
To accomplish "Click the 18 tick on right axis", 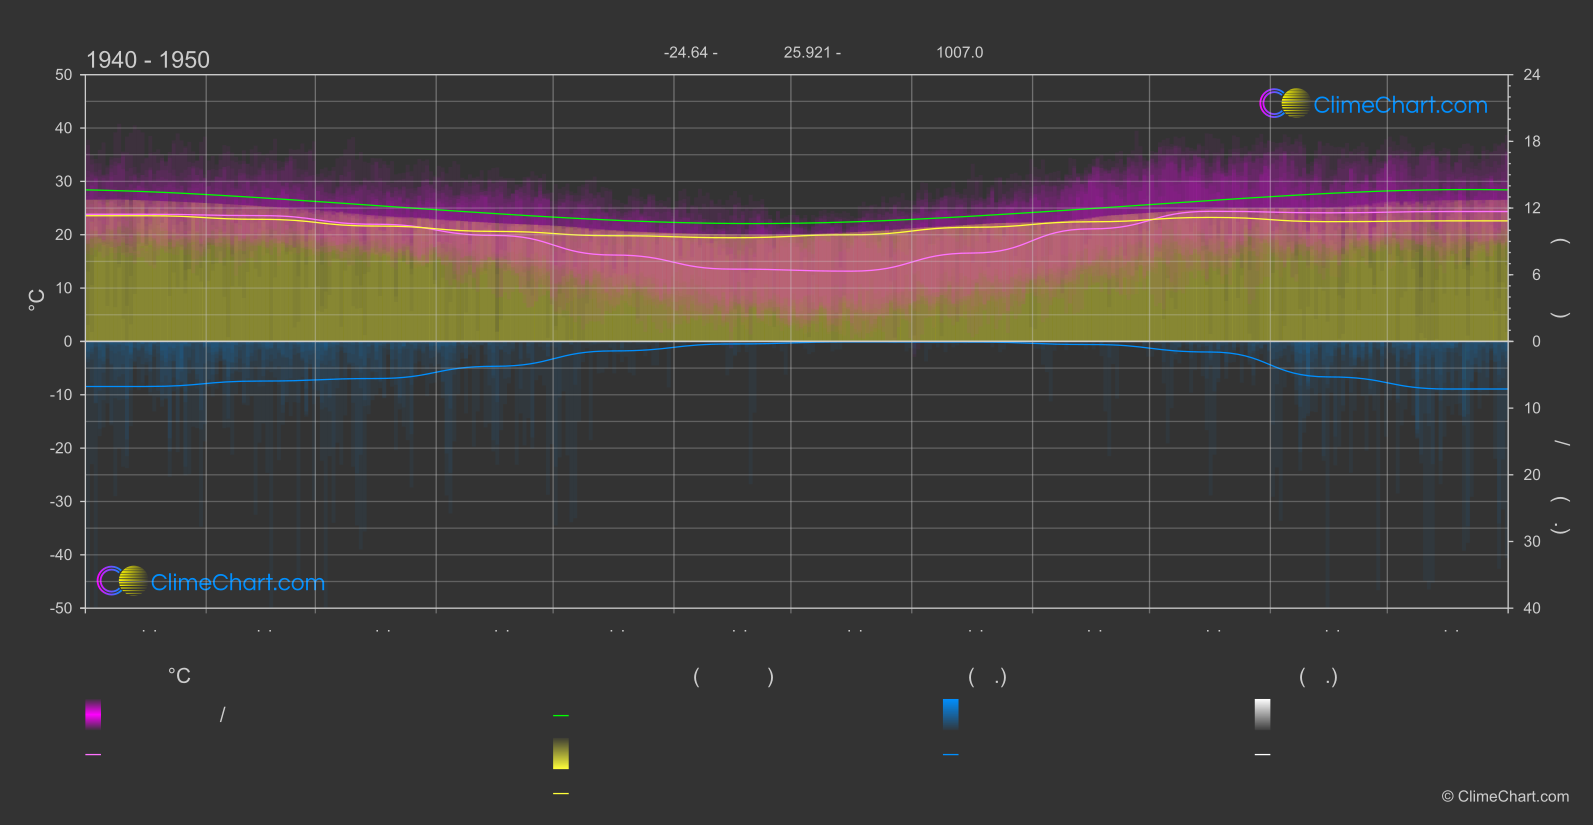I will coord(1532,142).
